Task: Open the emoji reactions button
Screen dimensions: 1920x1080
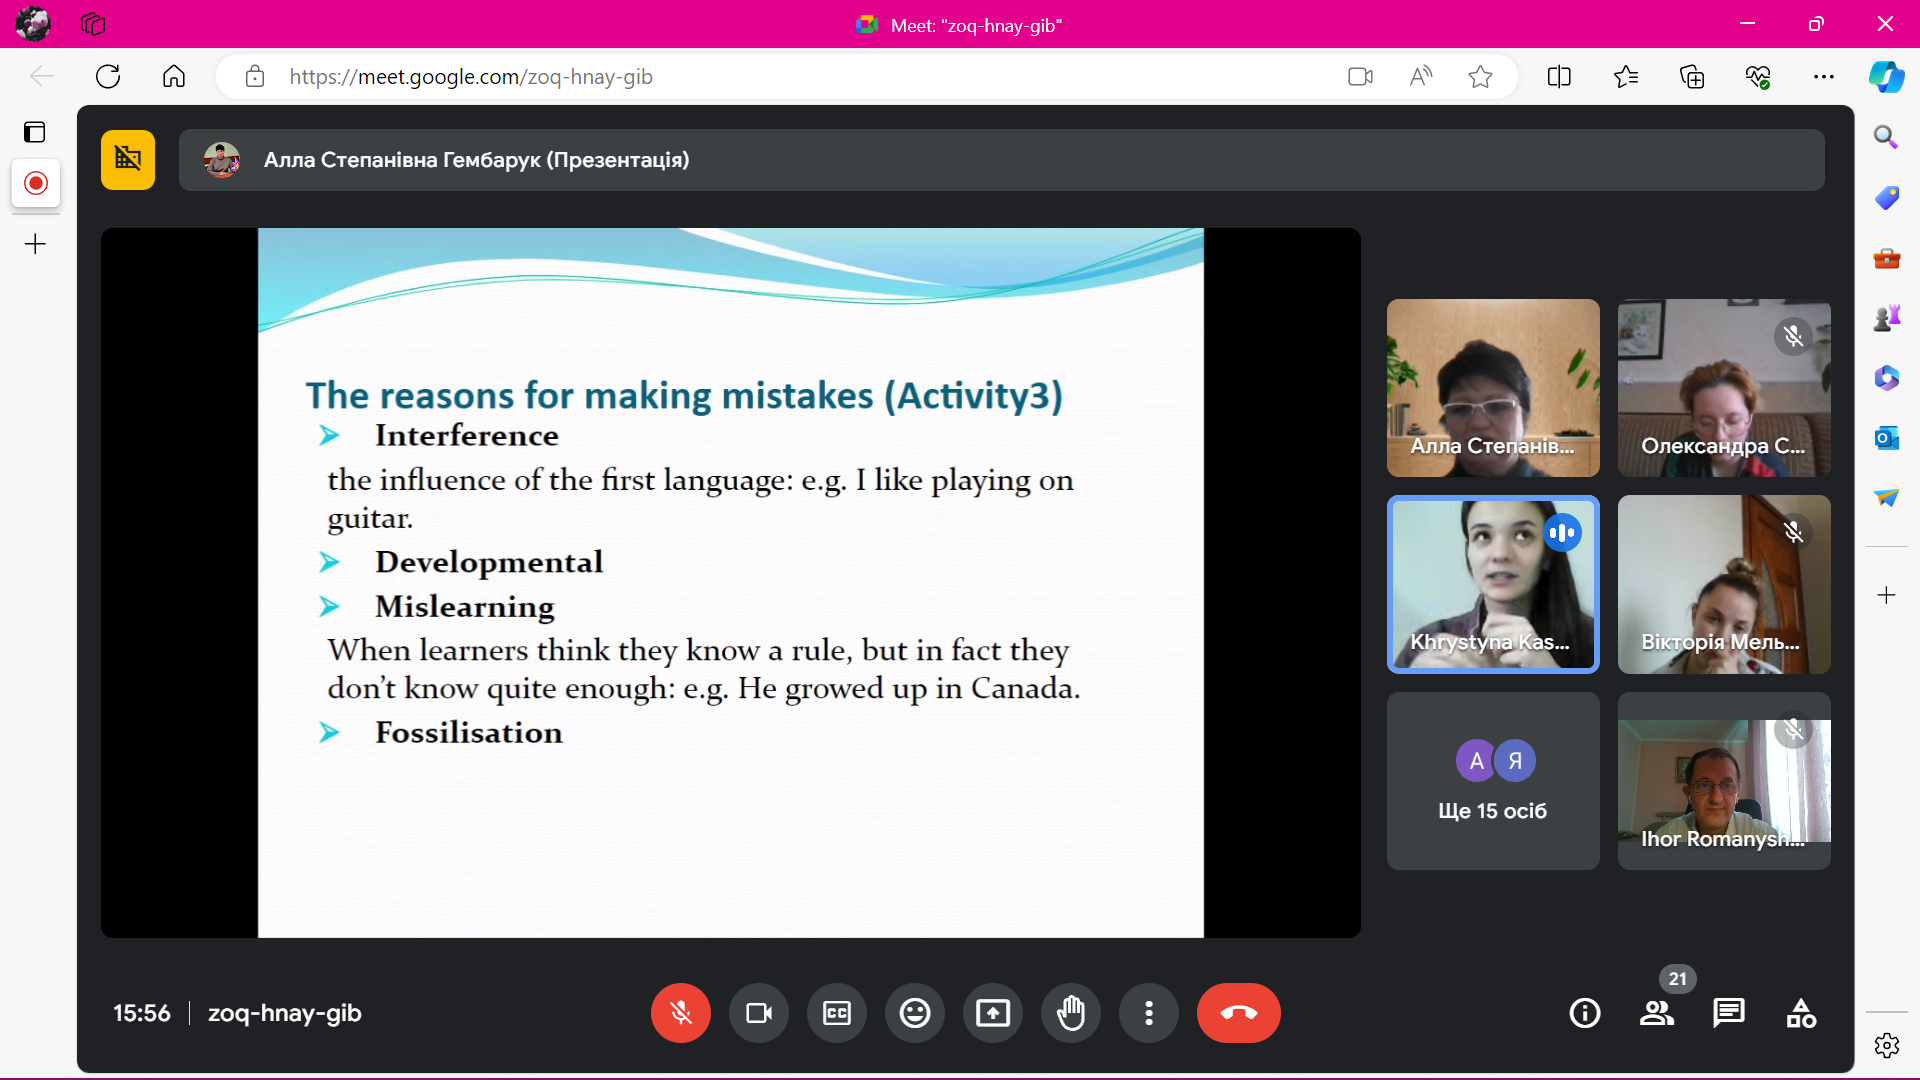Action: 915,1013
